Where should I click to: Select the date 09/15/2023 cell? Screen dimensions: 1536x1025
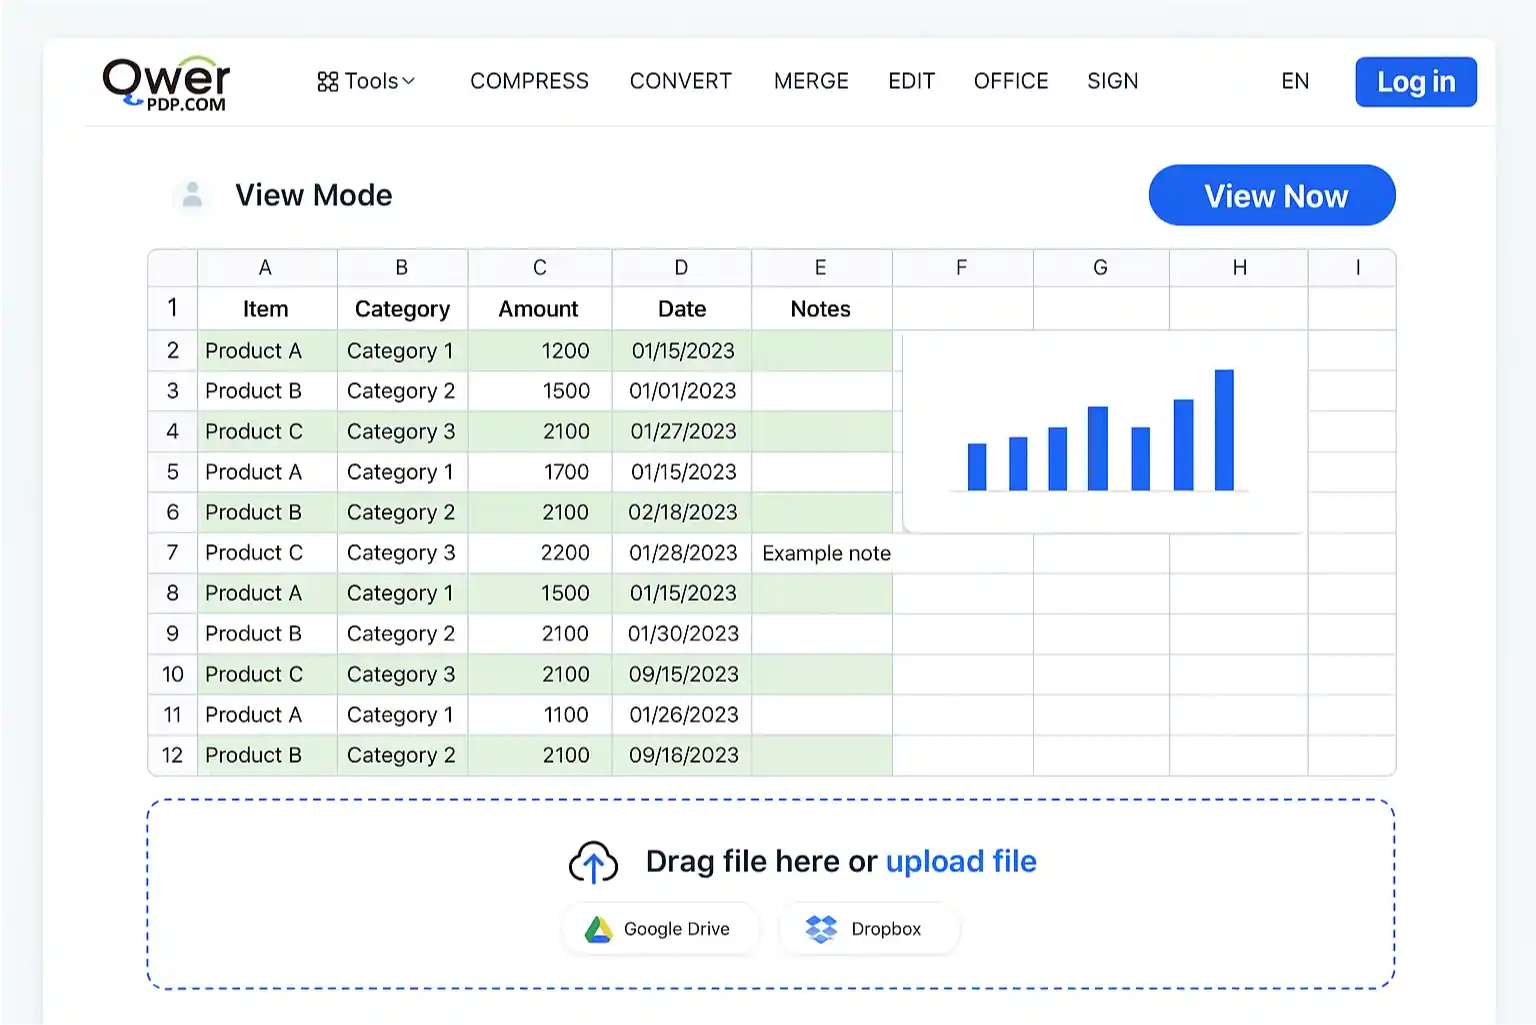coord(681,674)
